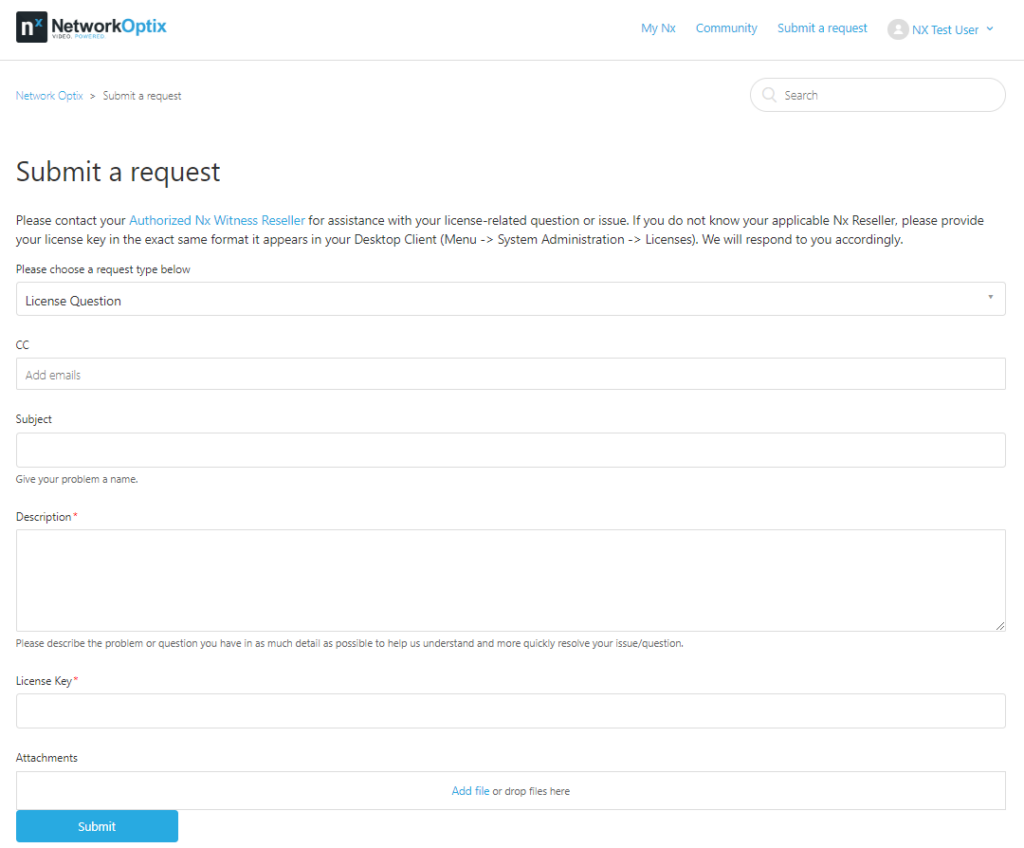Image resolution: width=1024 pixels, height=848 pixels.
Task: Click the CC label
Action: [22, 345]
